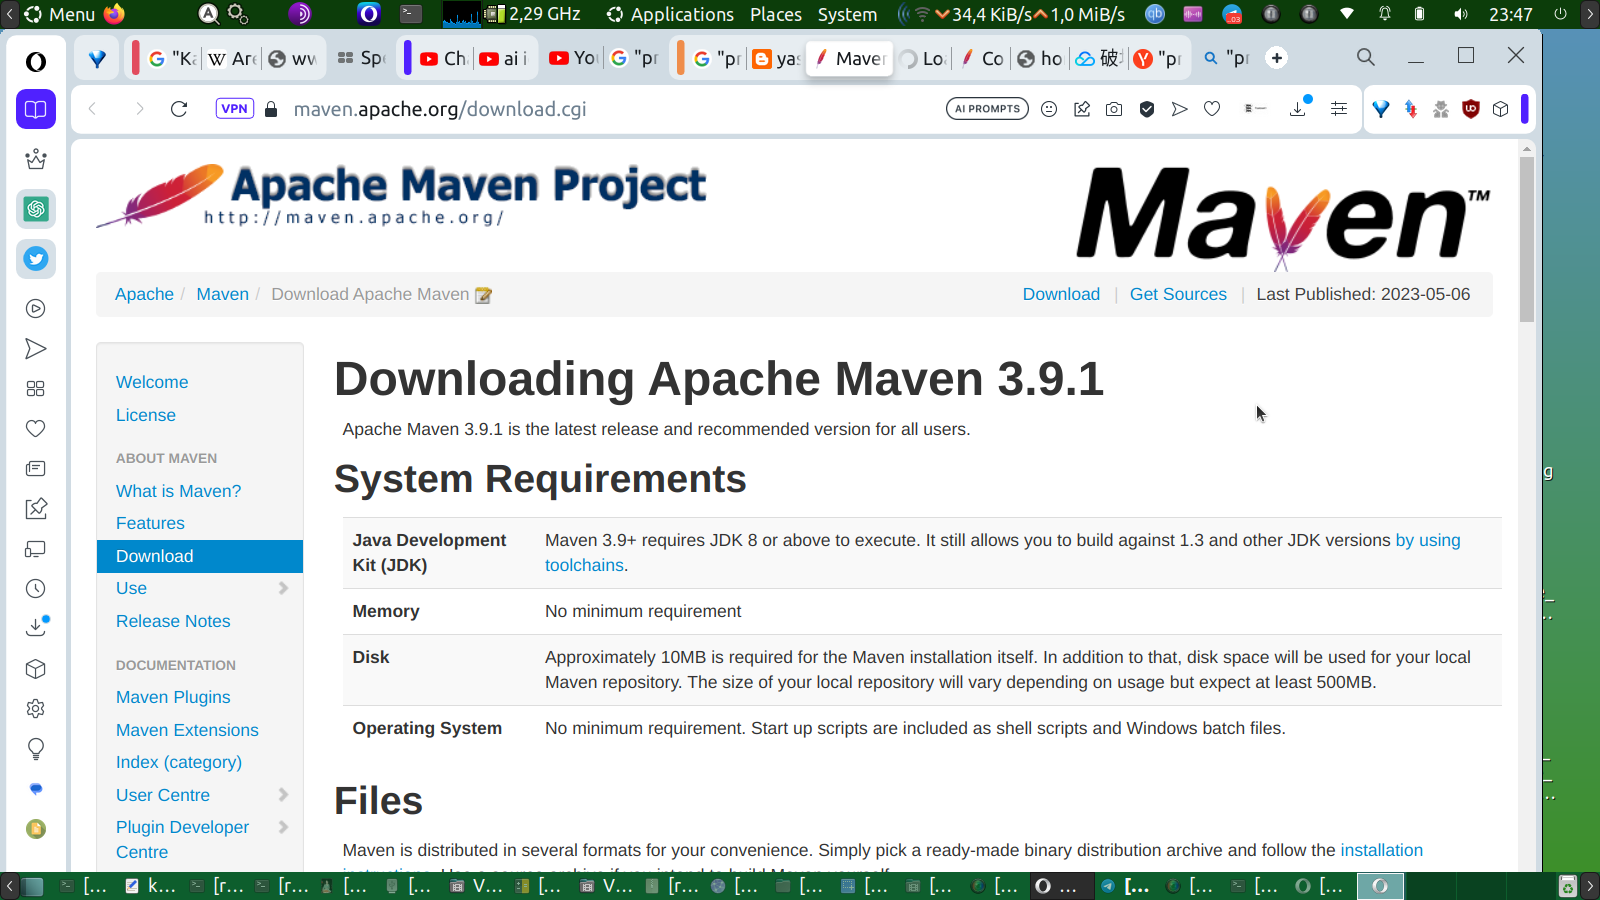Click the Apache Maven Project feather logo
Screen dimensions: 1600x900
pyautogui.click(x=401, y=196)
